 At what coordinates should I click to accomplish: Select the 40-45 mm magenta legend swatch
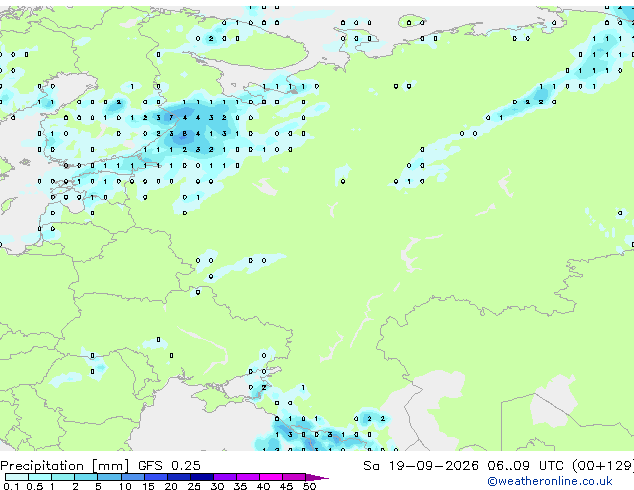click(271, 477)
